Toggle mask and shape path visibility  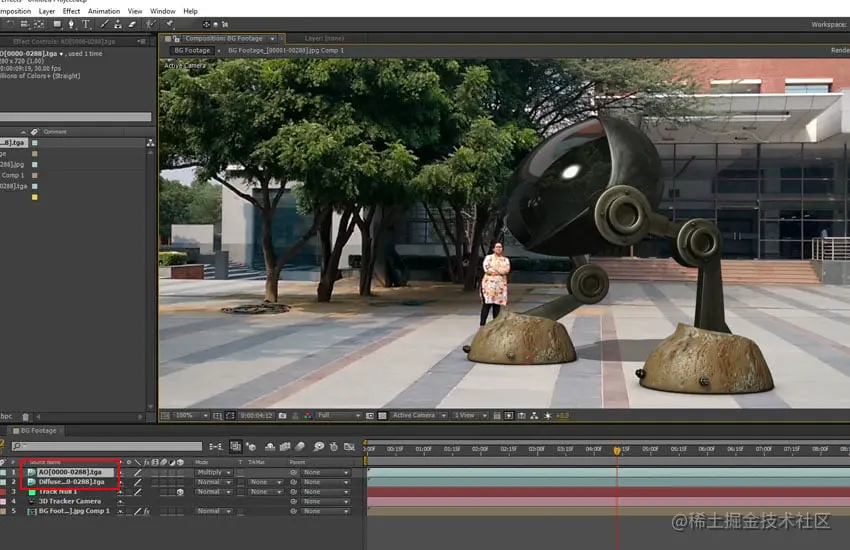tap(230, 416)
